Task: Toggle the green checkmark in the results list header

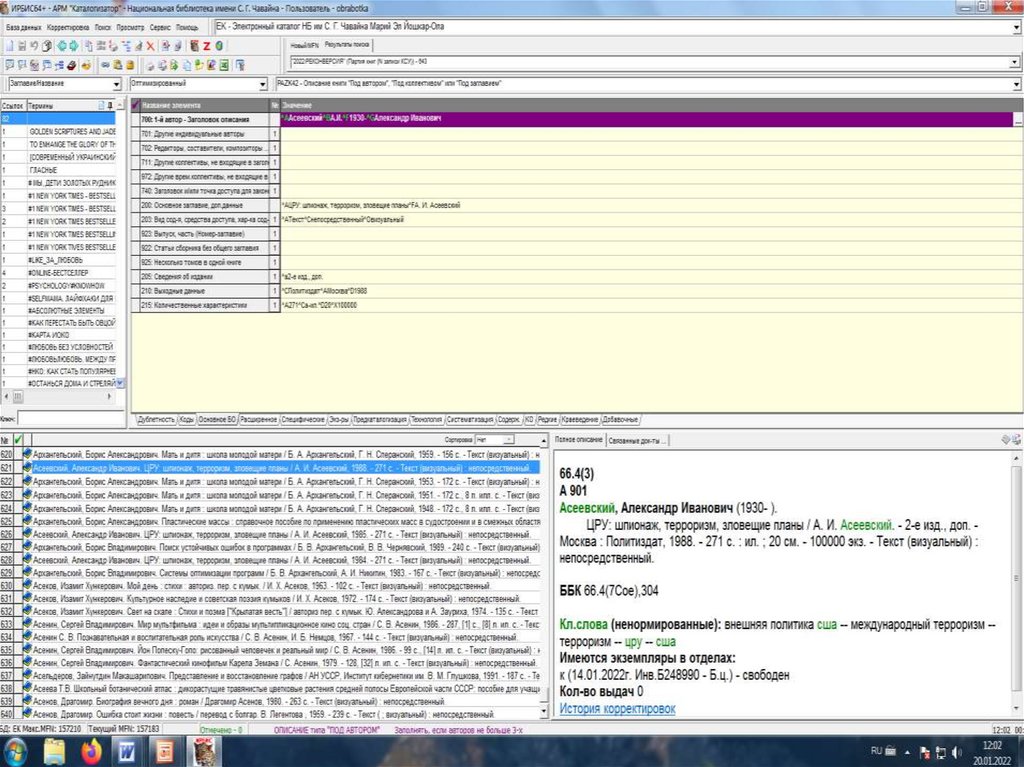Action: pyautogui.click(x=18, y=440)
